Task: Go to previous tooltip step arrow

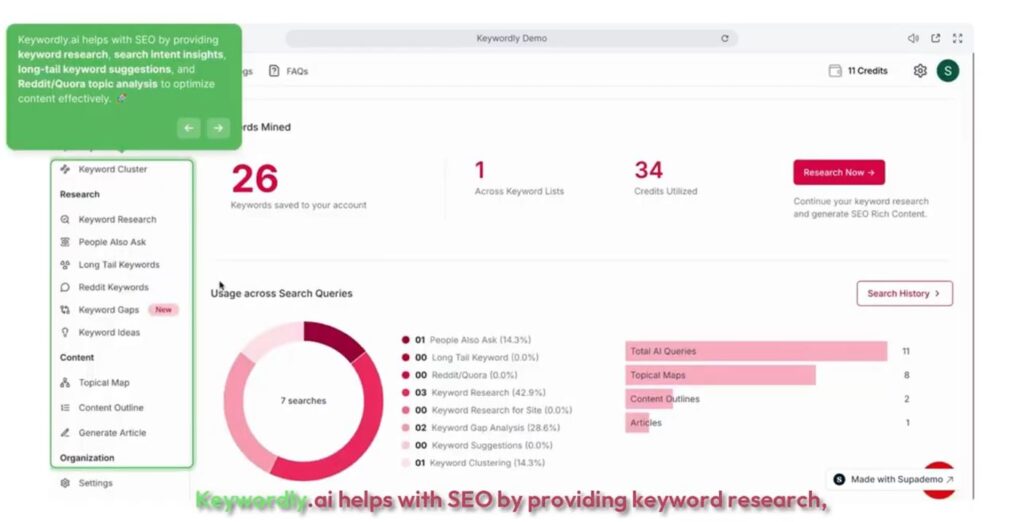Action: click(x=189, y=128)
